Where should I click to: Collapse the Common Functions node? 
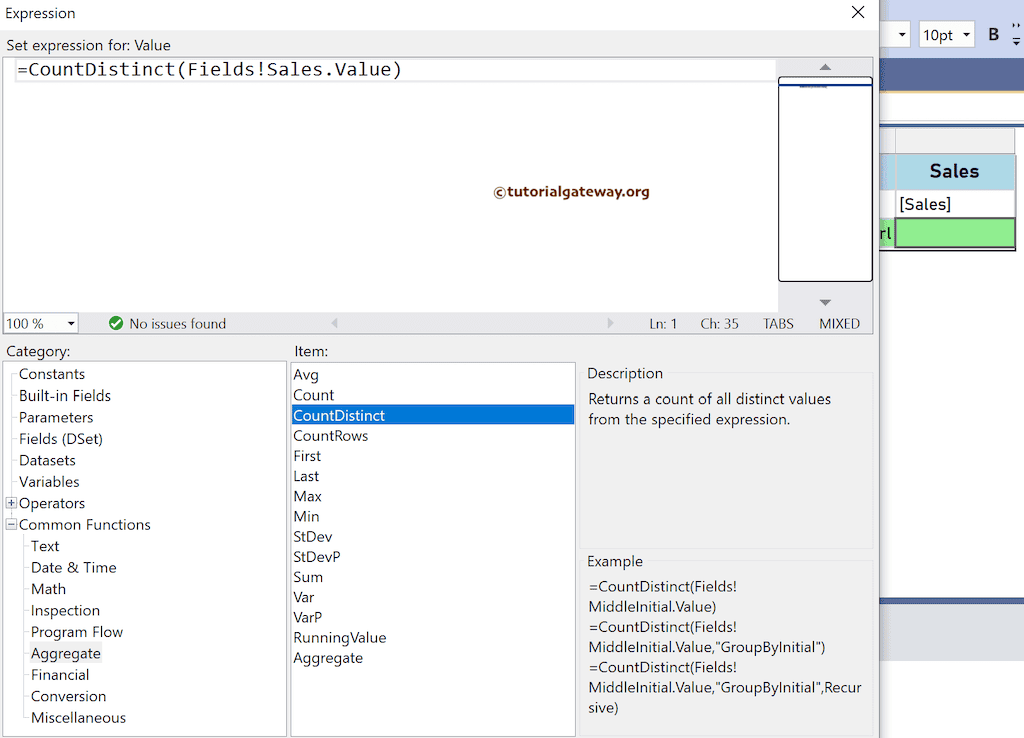(13, 524)
